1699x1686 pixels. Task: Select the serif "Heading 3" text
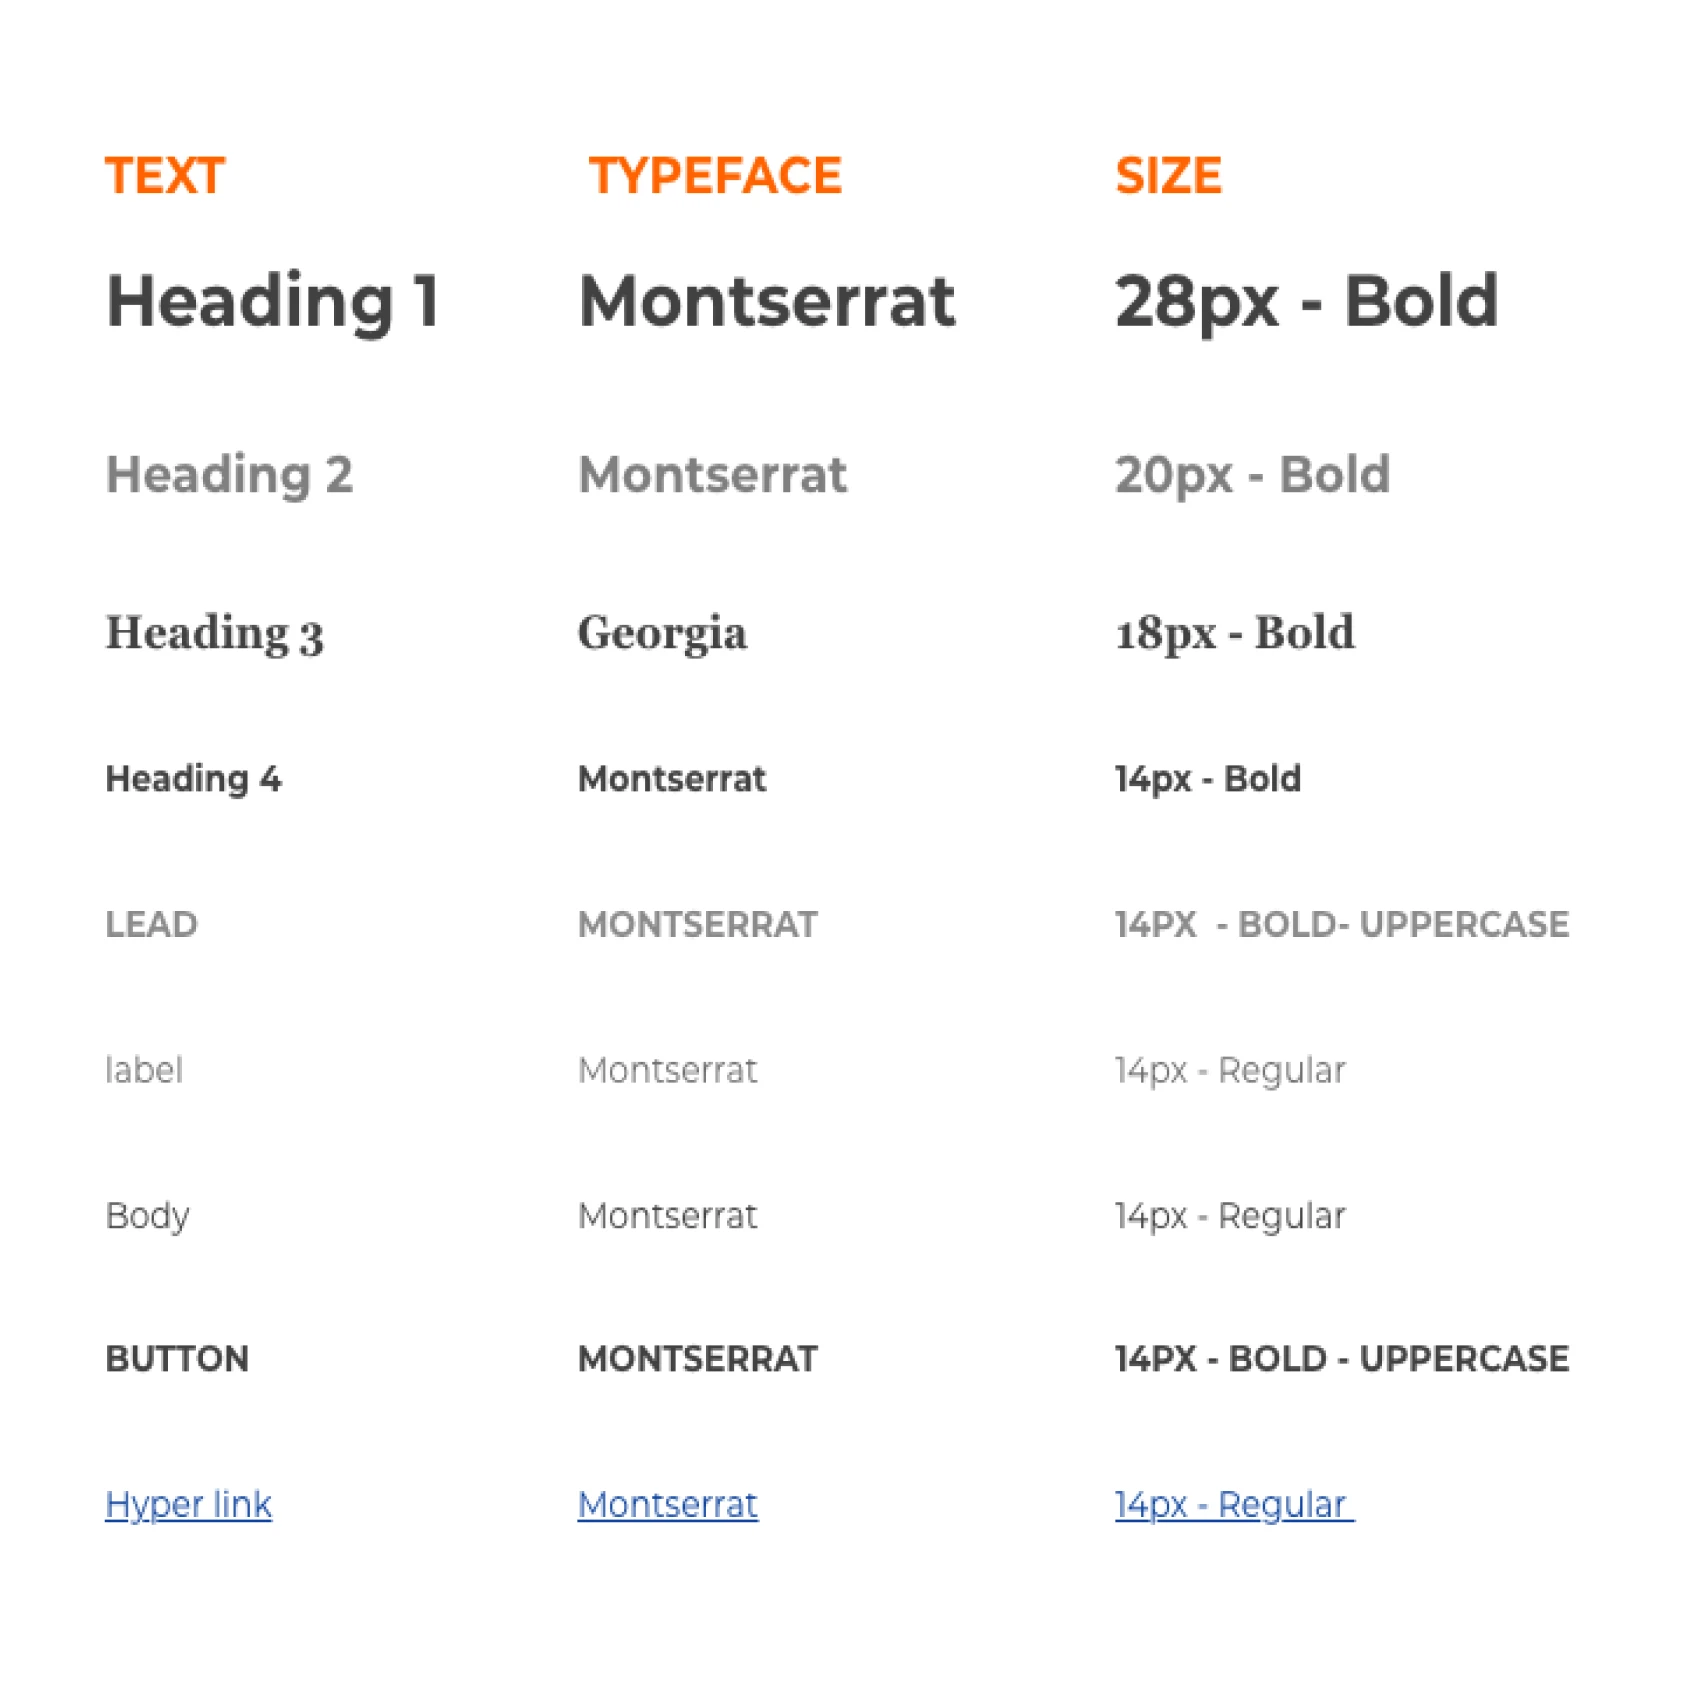pos(214,633)
